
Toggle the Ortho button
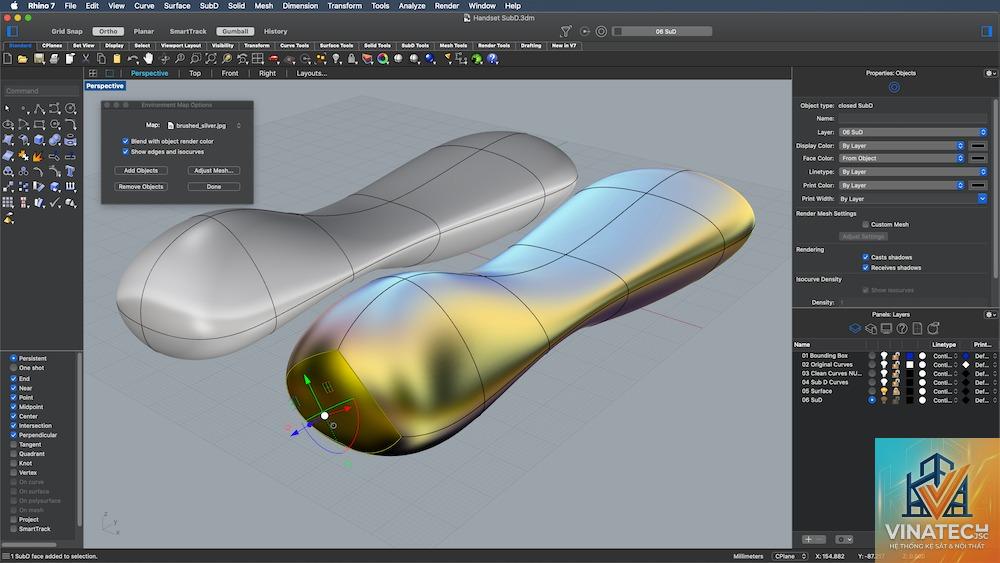click(108, 31)
